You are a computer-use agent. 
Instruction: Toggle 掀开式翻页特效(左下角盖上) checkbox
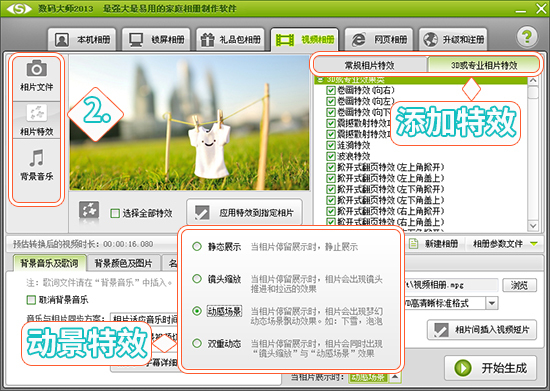[330, 200]
